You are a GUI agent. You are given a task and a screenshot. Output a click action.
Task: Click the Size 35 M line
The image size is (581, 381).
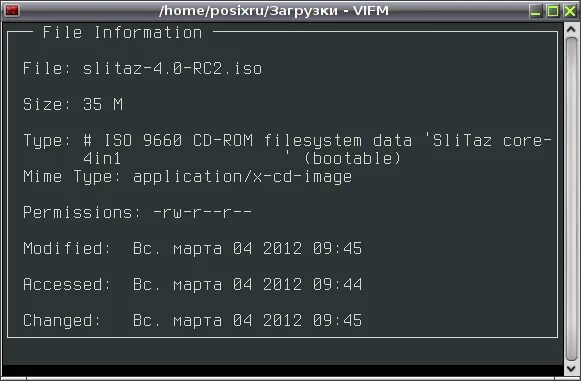[x=73, y=104]
